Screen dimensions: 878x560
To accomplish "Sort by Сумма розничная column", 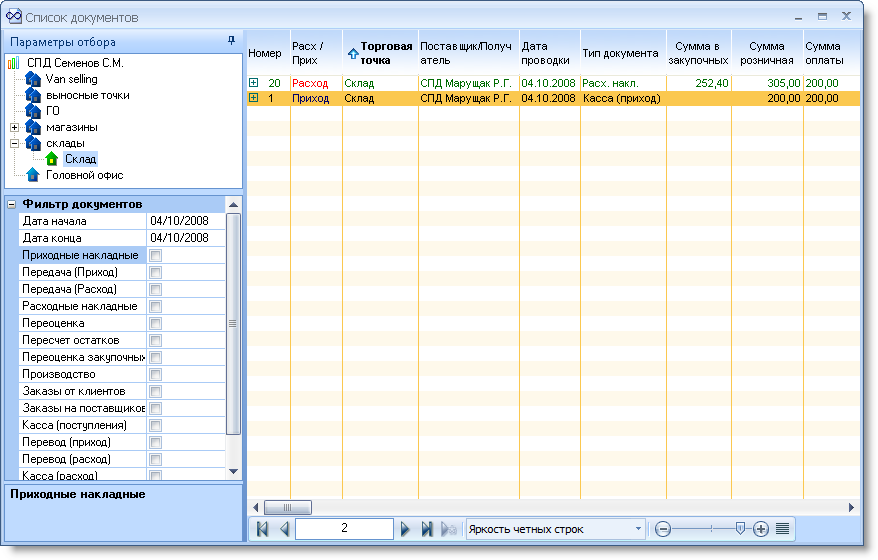I will (767, 53).
